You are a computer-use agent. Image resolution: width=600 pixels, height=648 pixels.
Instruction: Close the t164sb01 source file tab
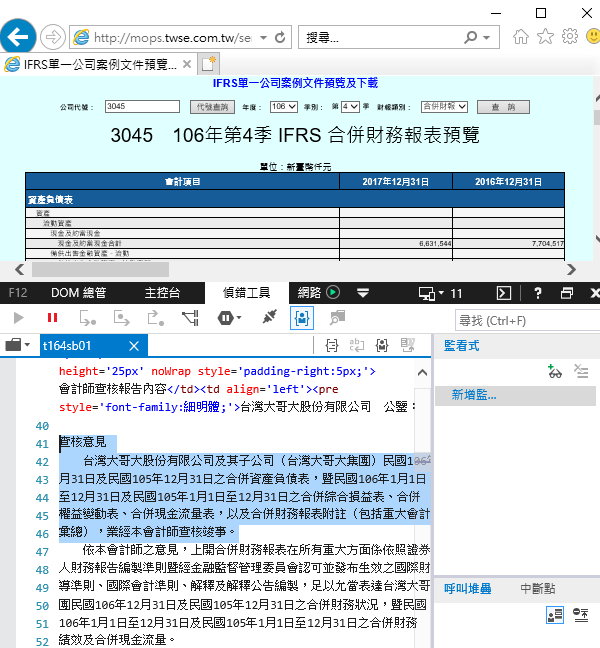(134, 346)
